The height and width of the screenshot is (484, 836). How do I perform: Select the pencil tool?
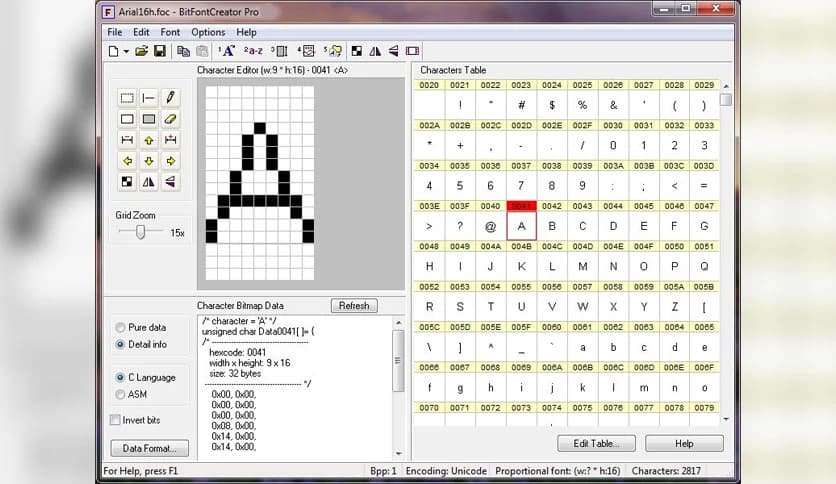point(170,98)
